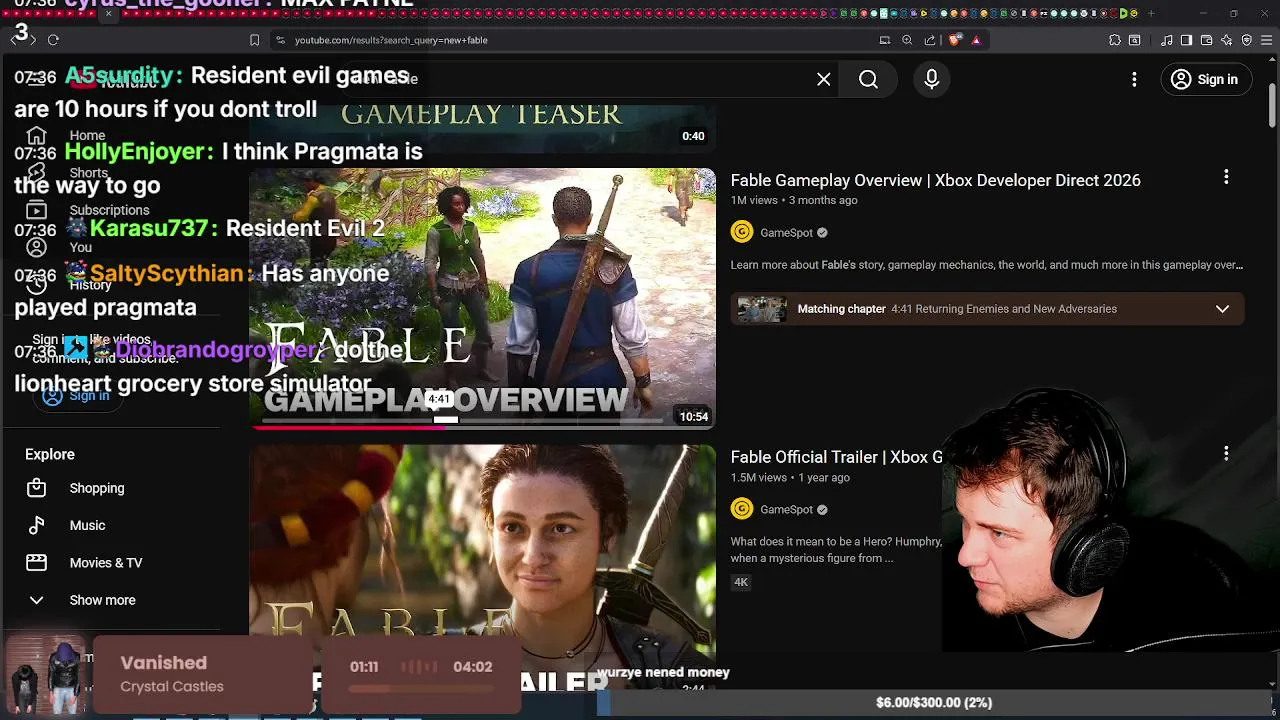Open more actions menu for Fable Gameplay Overview
The height and width of the screenshot is (720, 1280).
(1226, 177)
